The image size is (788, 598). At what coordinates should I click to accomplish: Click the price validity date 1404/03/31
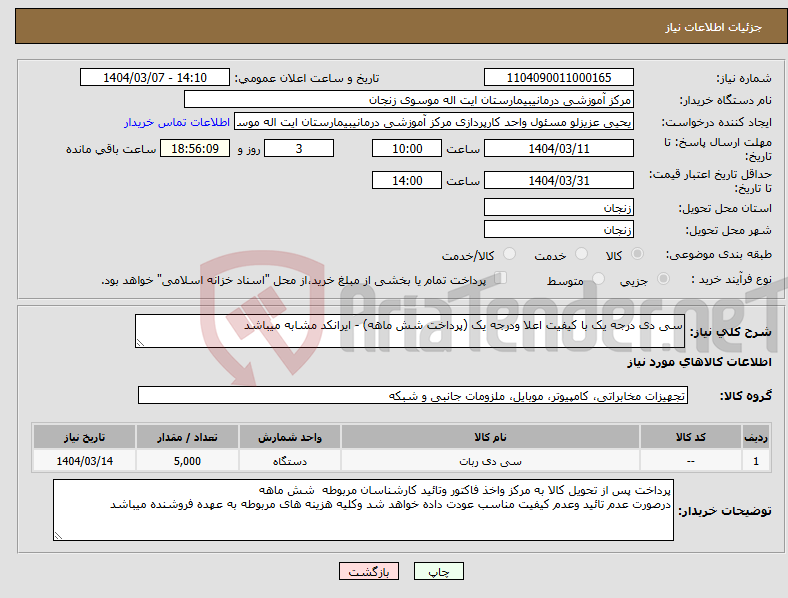tap(558, 180)
